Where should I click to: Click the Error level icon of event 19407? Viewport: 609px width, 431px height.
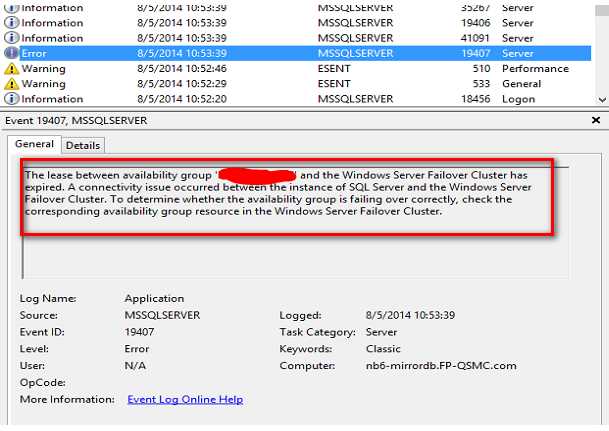point(11,53)
